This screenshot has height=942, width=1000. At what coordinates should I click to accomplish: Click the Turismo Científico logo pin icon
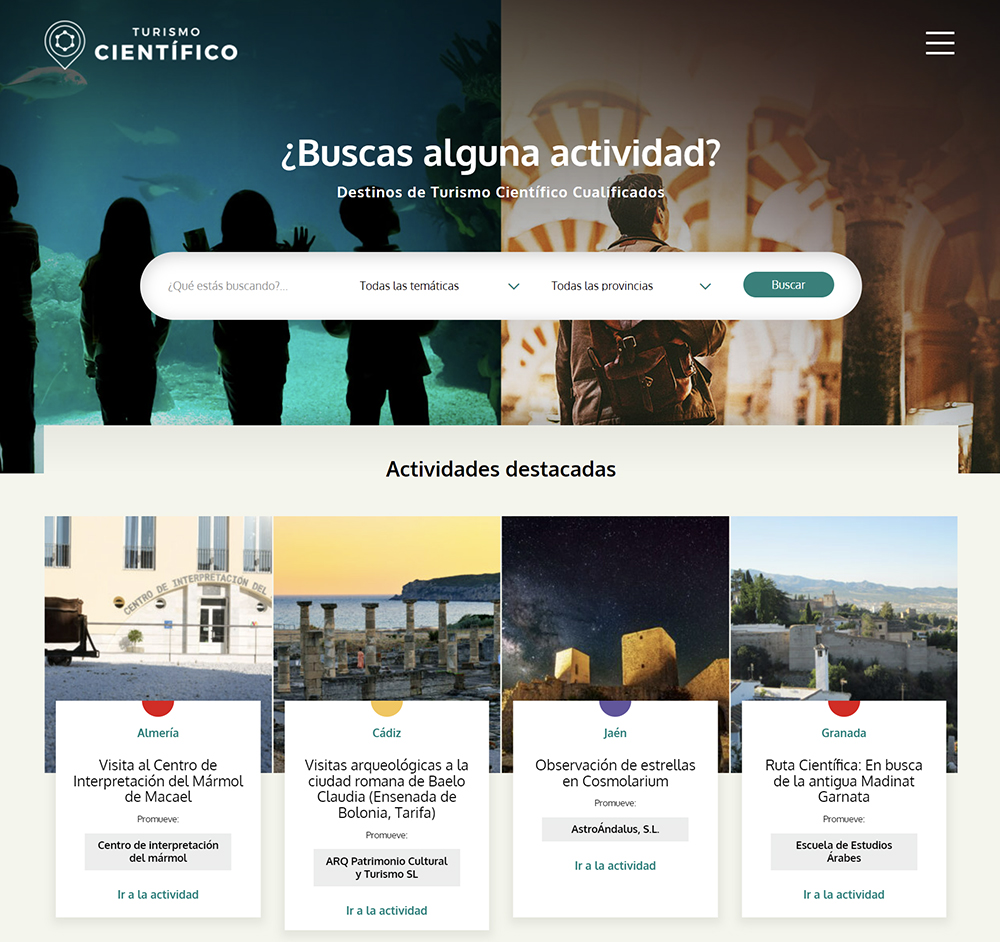64,44
